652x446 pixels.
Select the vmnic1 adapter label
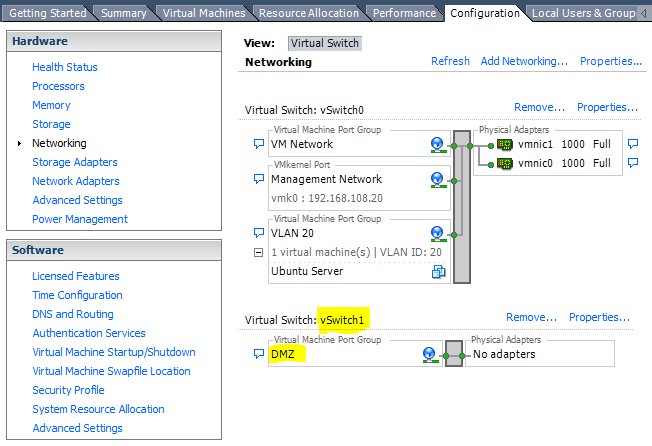(x=535, y=144)
